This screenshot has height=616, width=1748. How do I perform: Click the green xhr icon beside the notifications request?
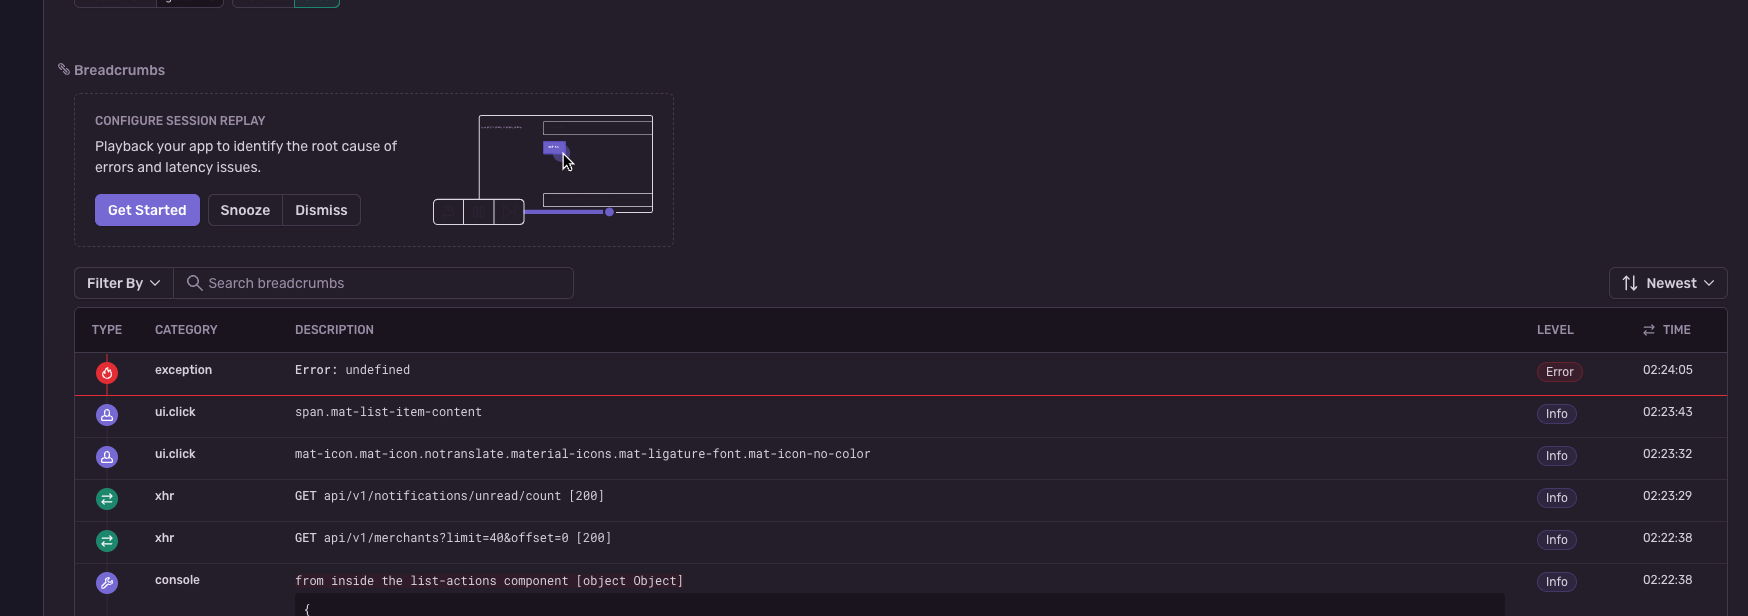(x=107, y=498)
